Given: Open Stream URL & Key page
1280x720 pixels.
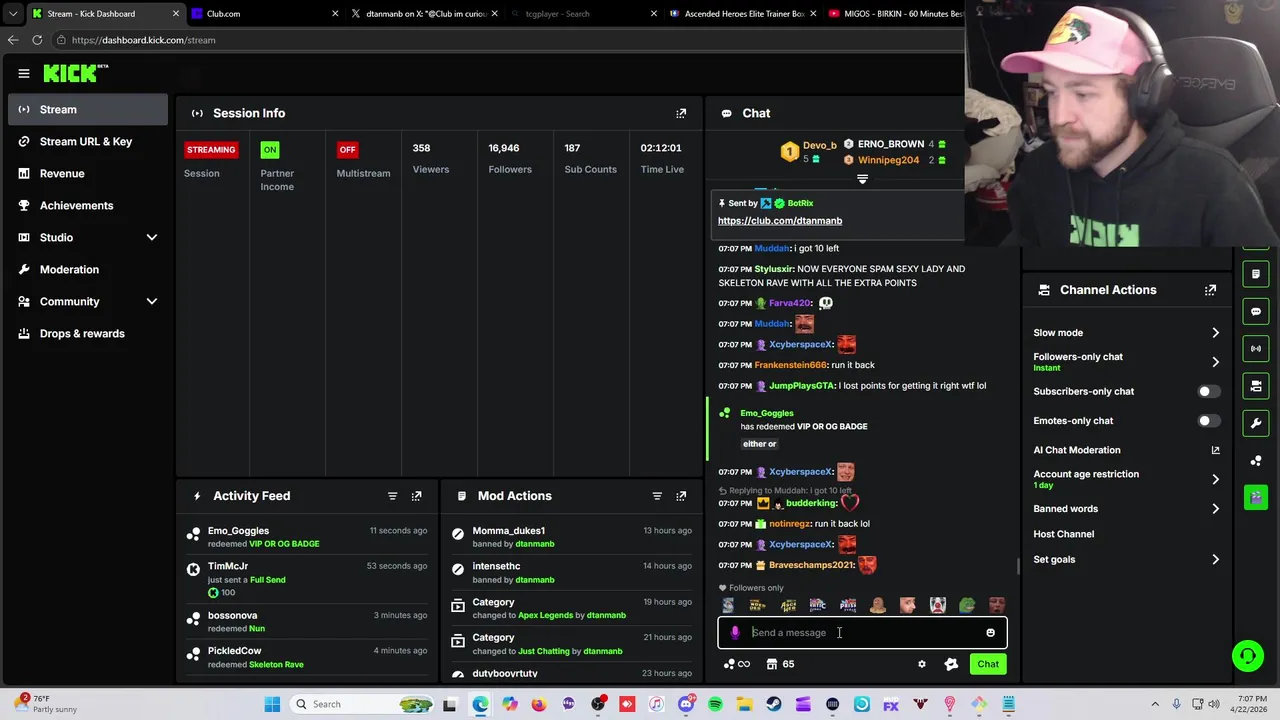Looking at the screenshot, I should (x=88, y=141).
